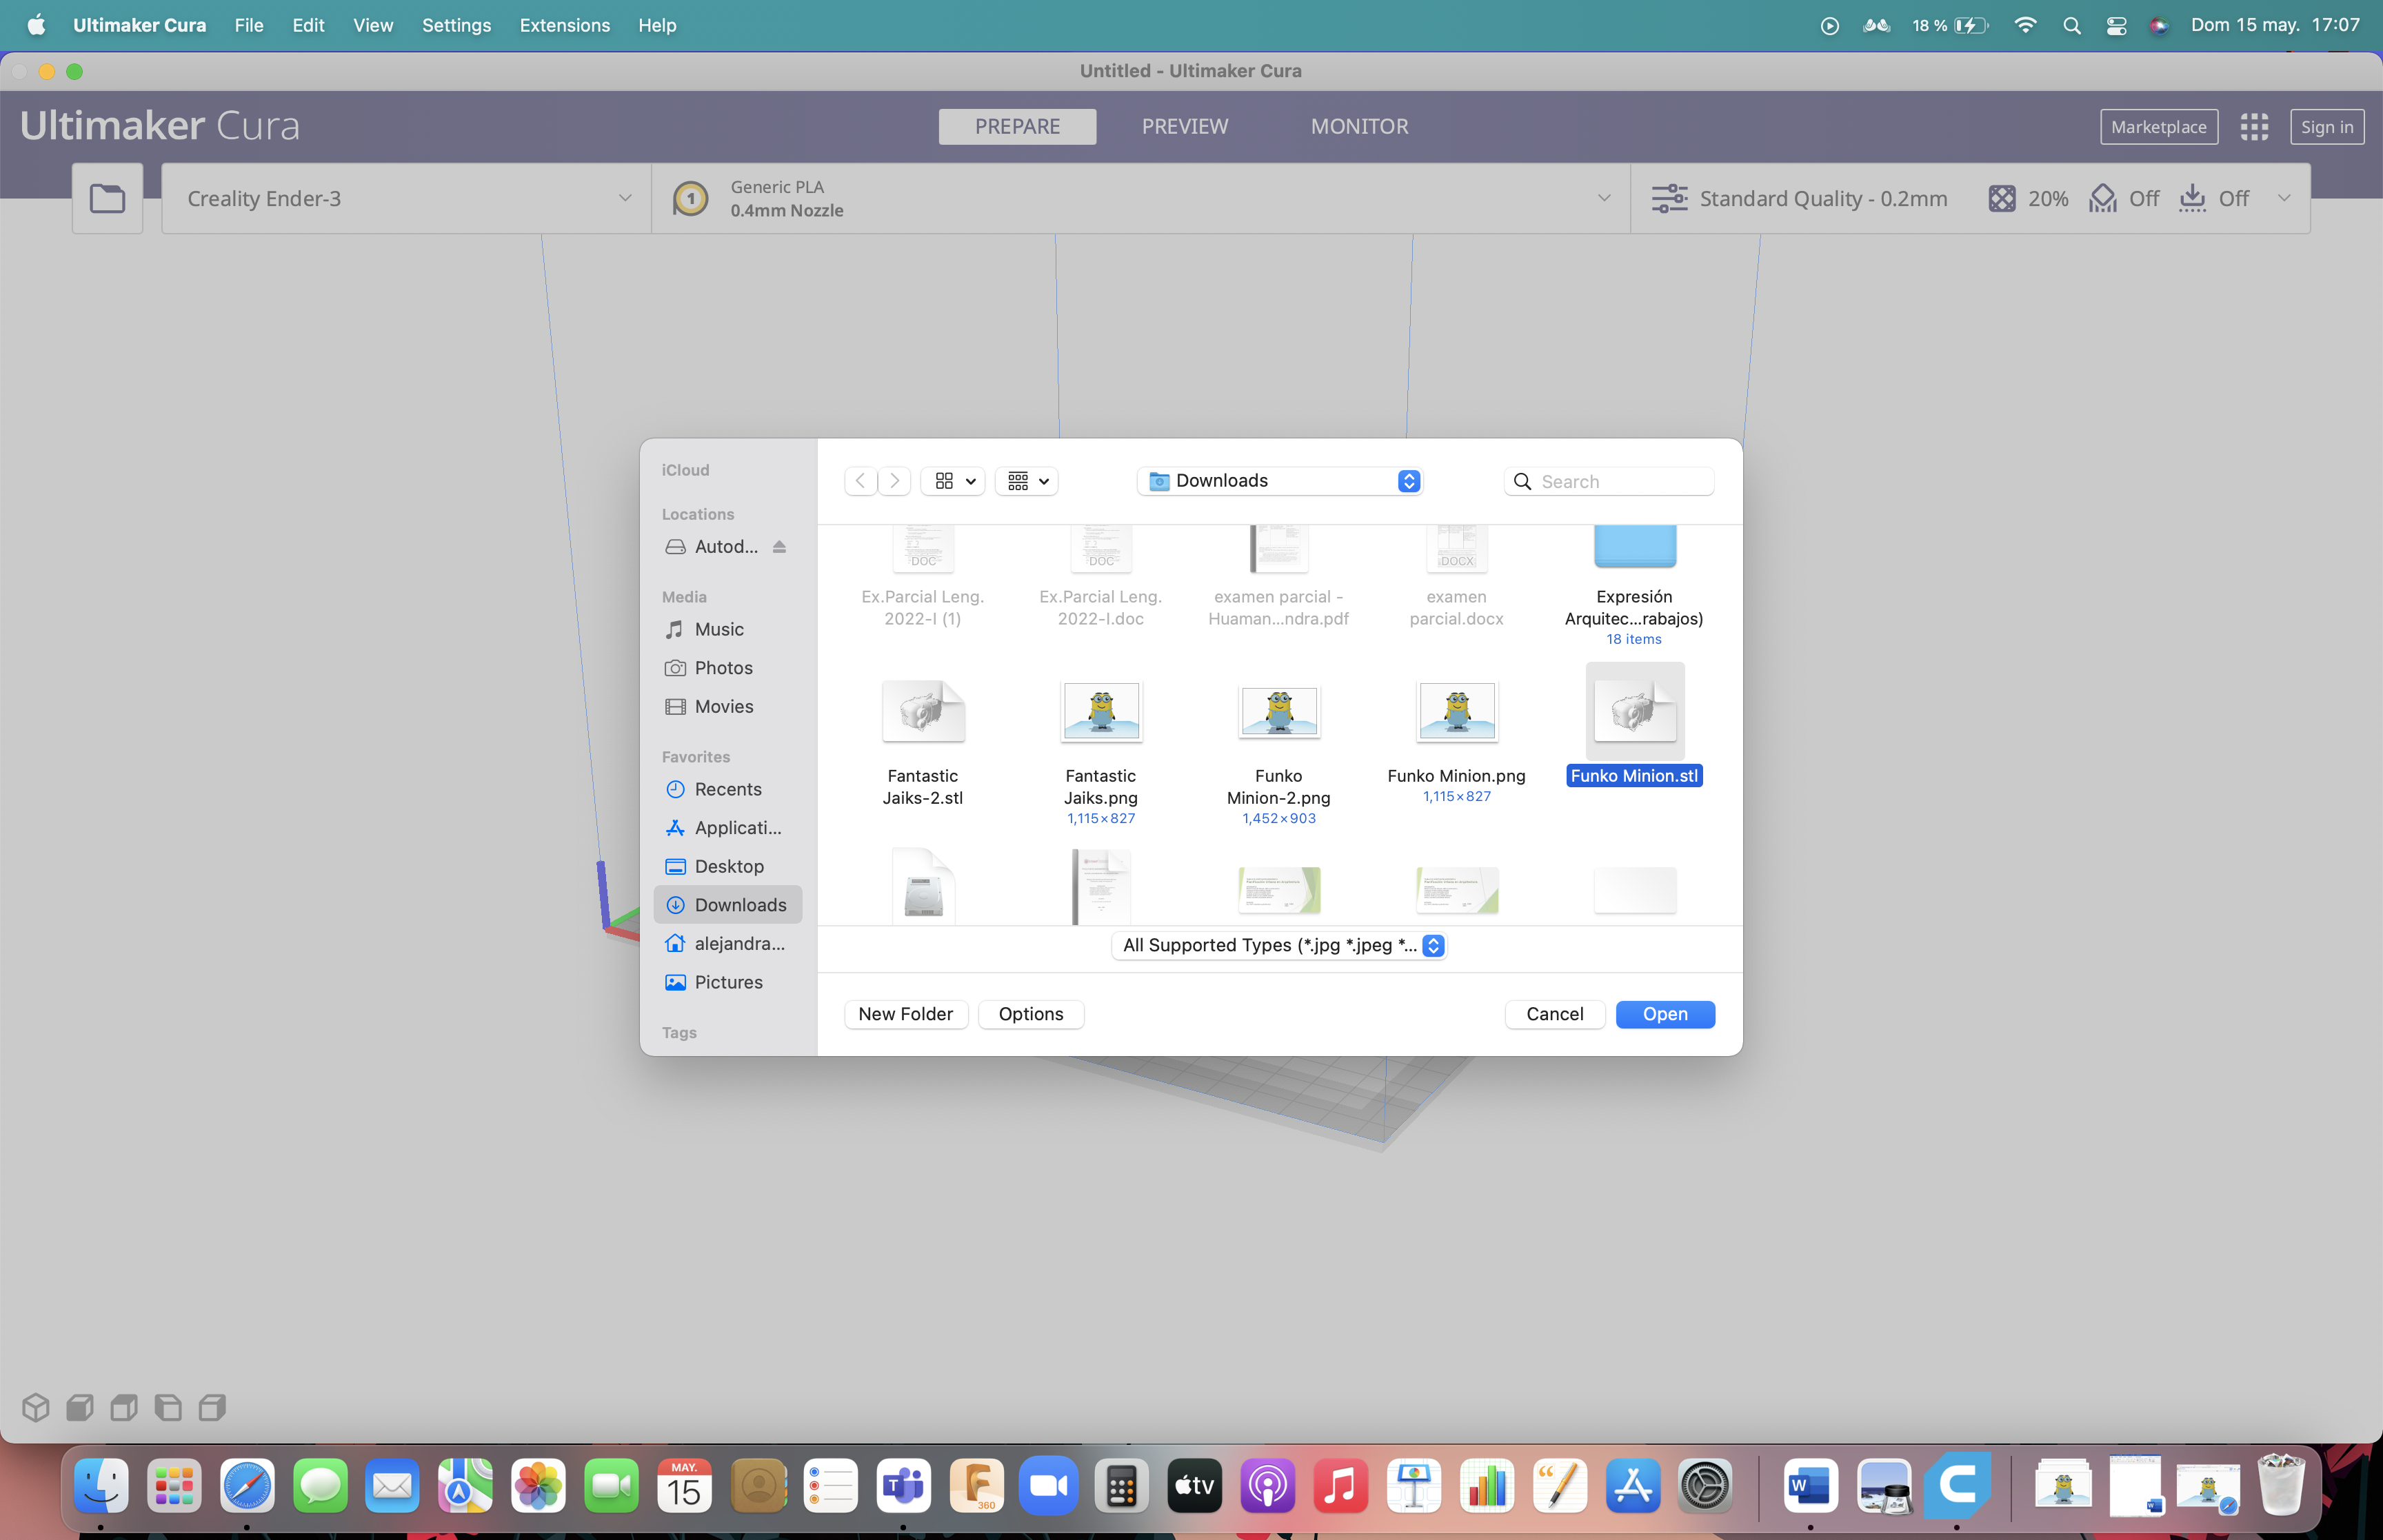Viewport: 2383px width, 1540px height.
Task: Select Downloads in the sidebar
Action: (x=728, y=905)
